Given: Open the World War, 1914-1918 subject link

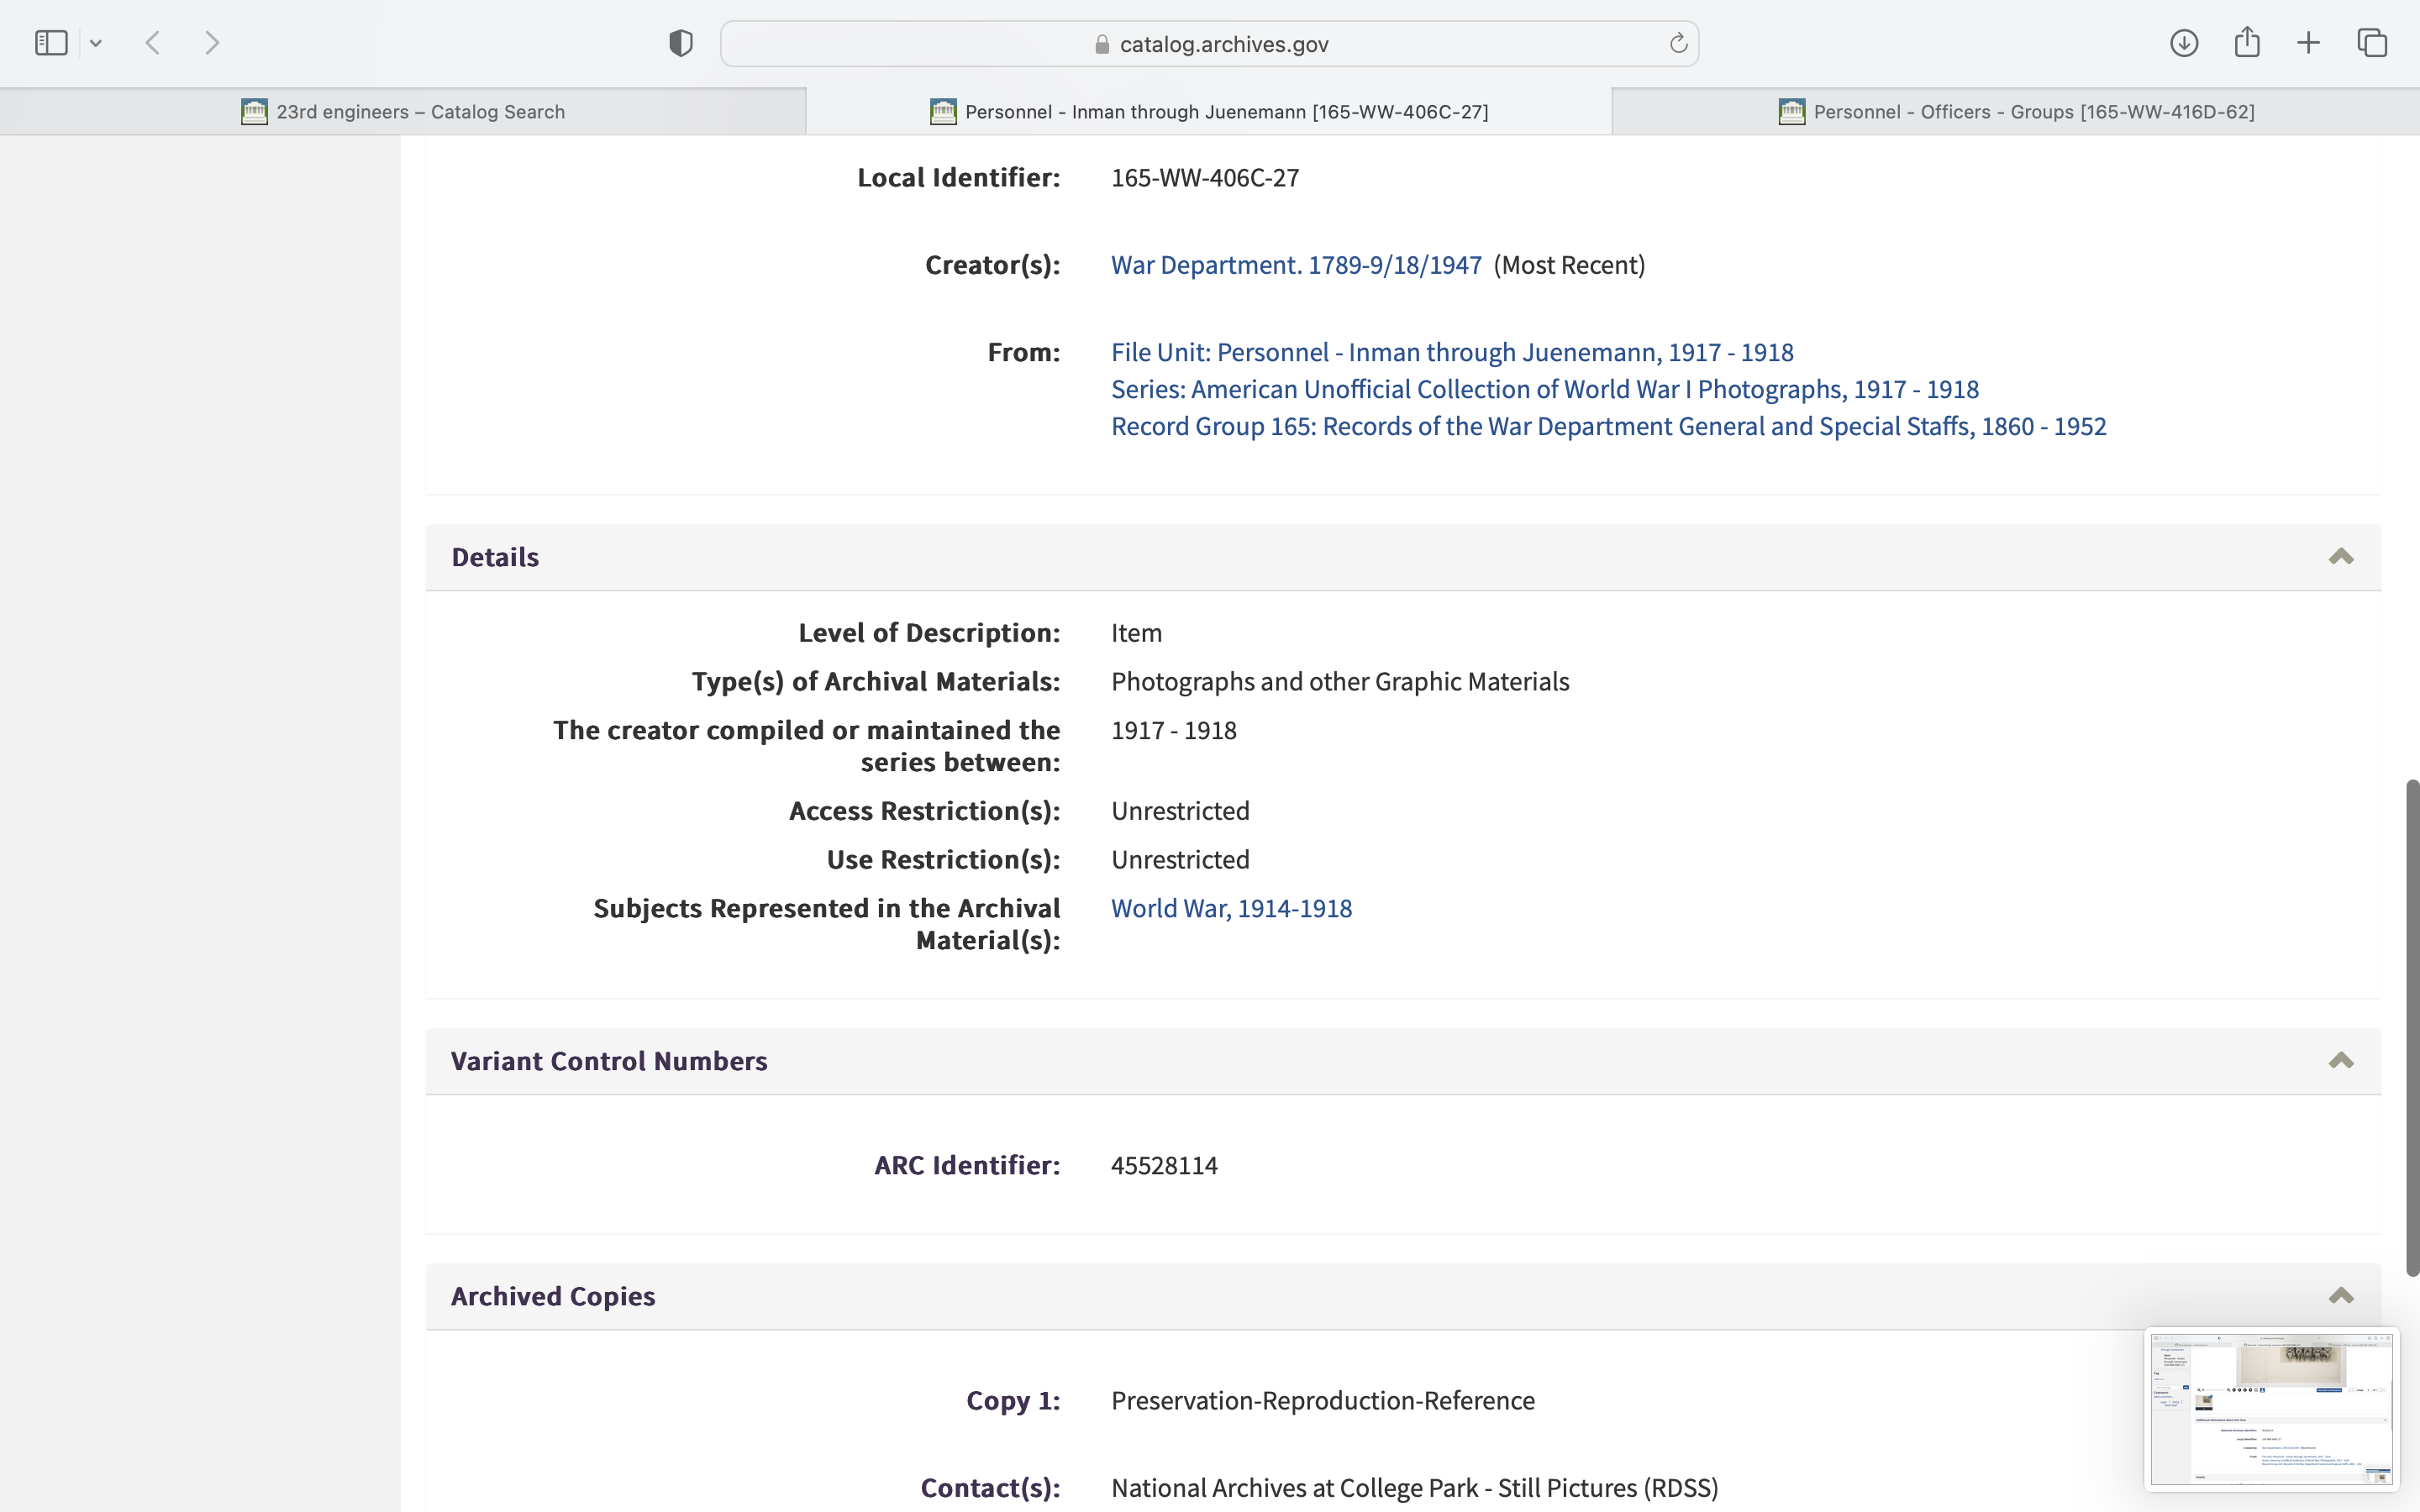Looking at the screenshot, I should point(1231,908).
